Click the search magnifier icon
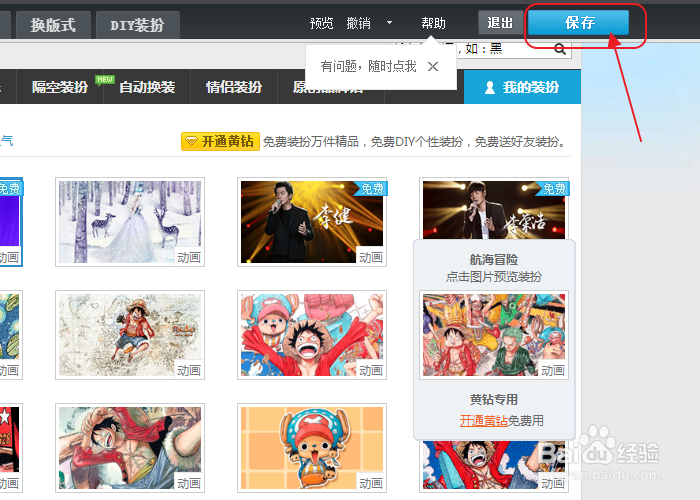Viewport: 700px width, 500px height. pyautogui.click(x=560, y=49)
